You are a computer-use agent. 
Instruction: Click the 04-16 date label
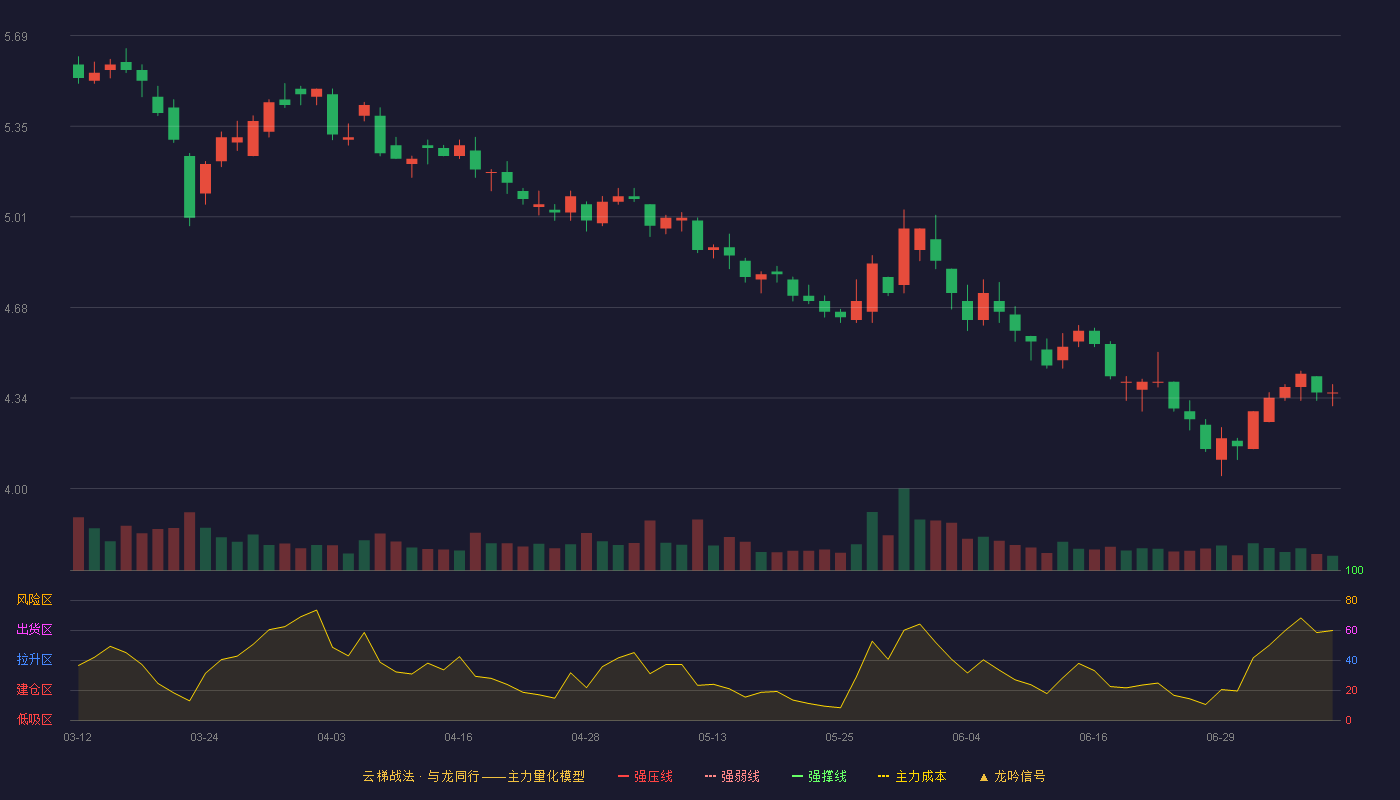458,737
